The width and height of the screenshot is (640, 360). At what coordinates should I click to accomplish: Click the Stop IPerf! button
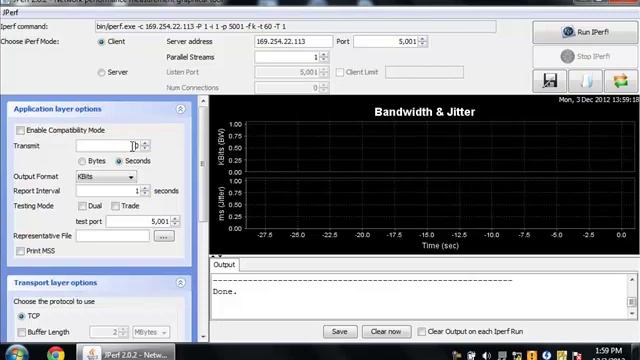585,56
